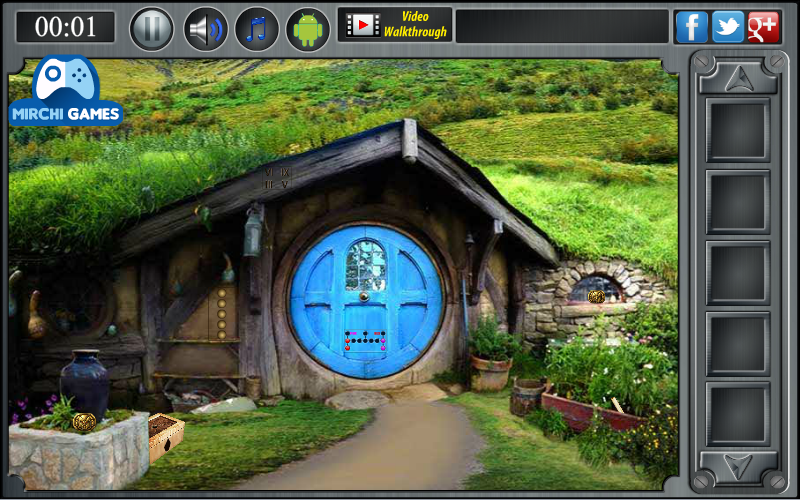Click the arched window on blue door

[x=365, y=265]
